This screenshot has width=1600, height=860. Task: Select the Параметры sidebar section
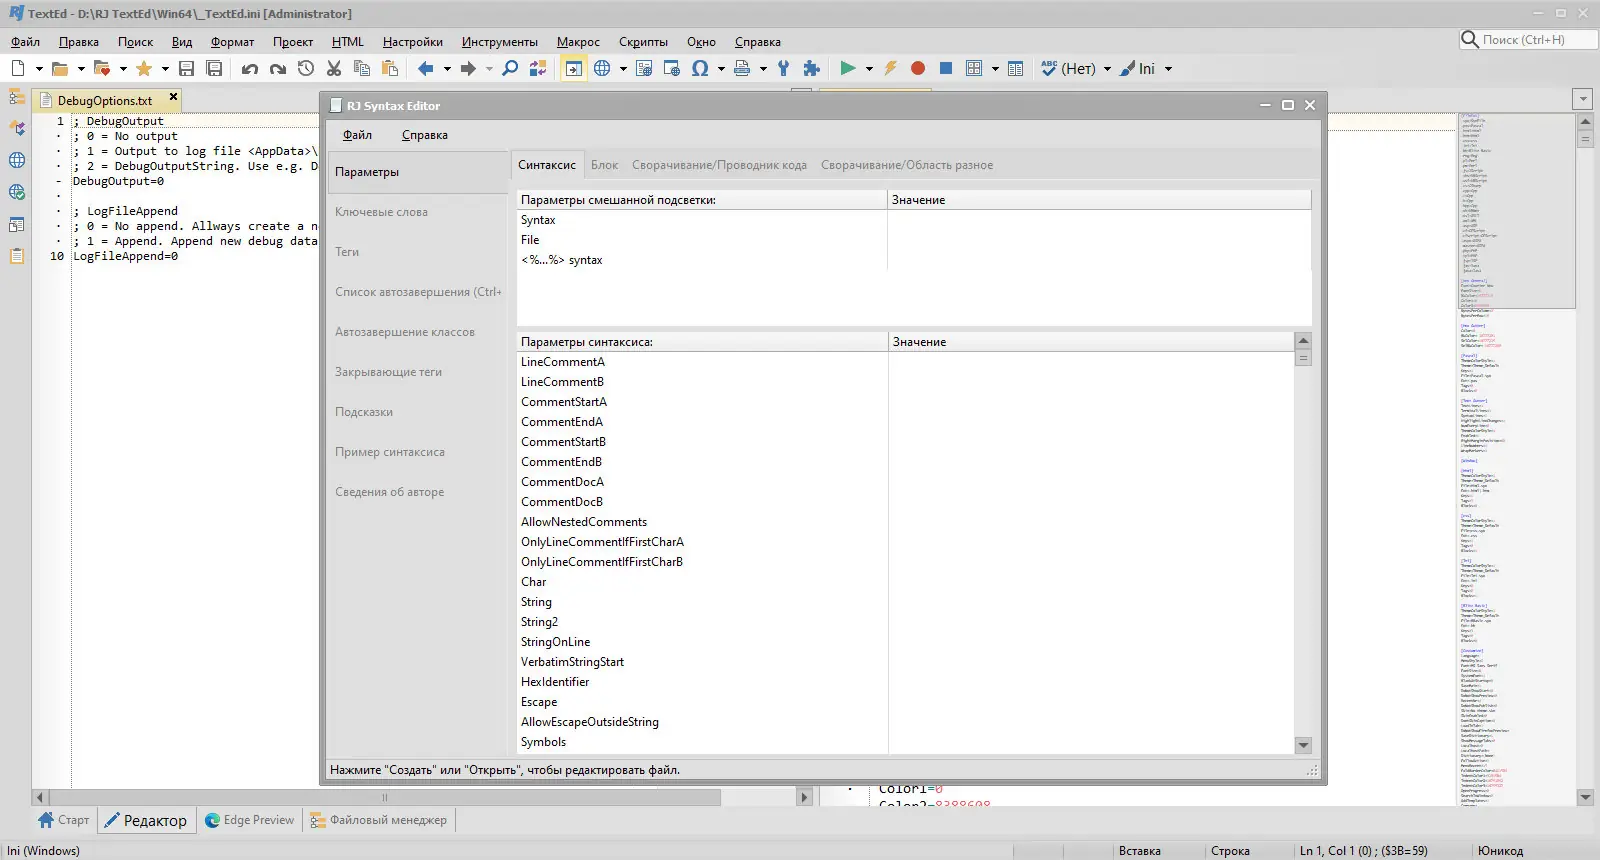coord(418,172)
